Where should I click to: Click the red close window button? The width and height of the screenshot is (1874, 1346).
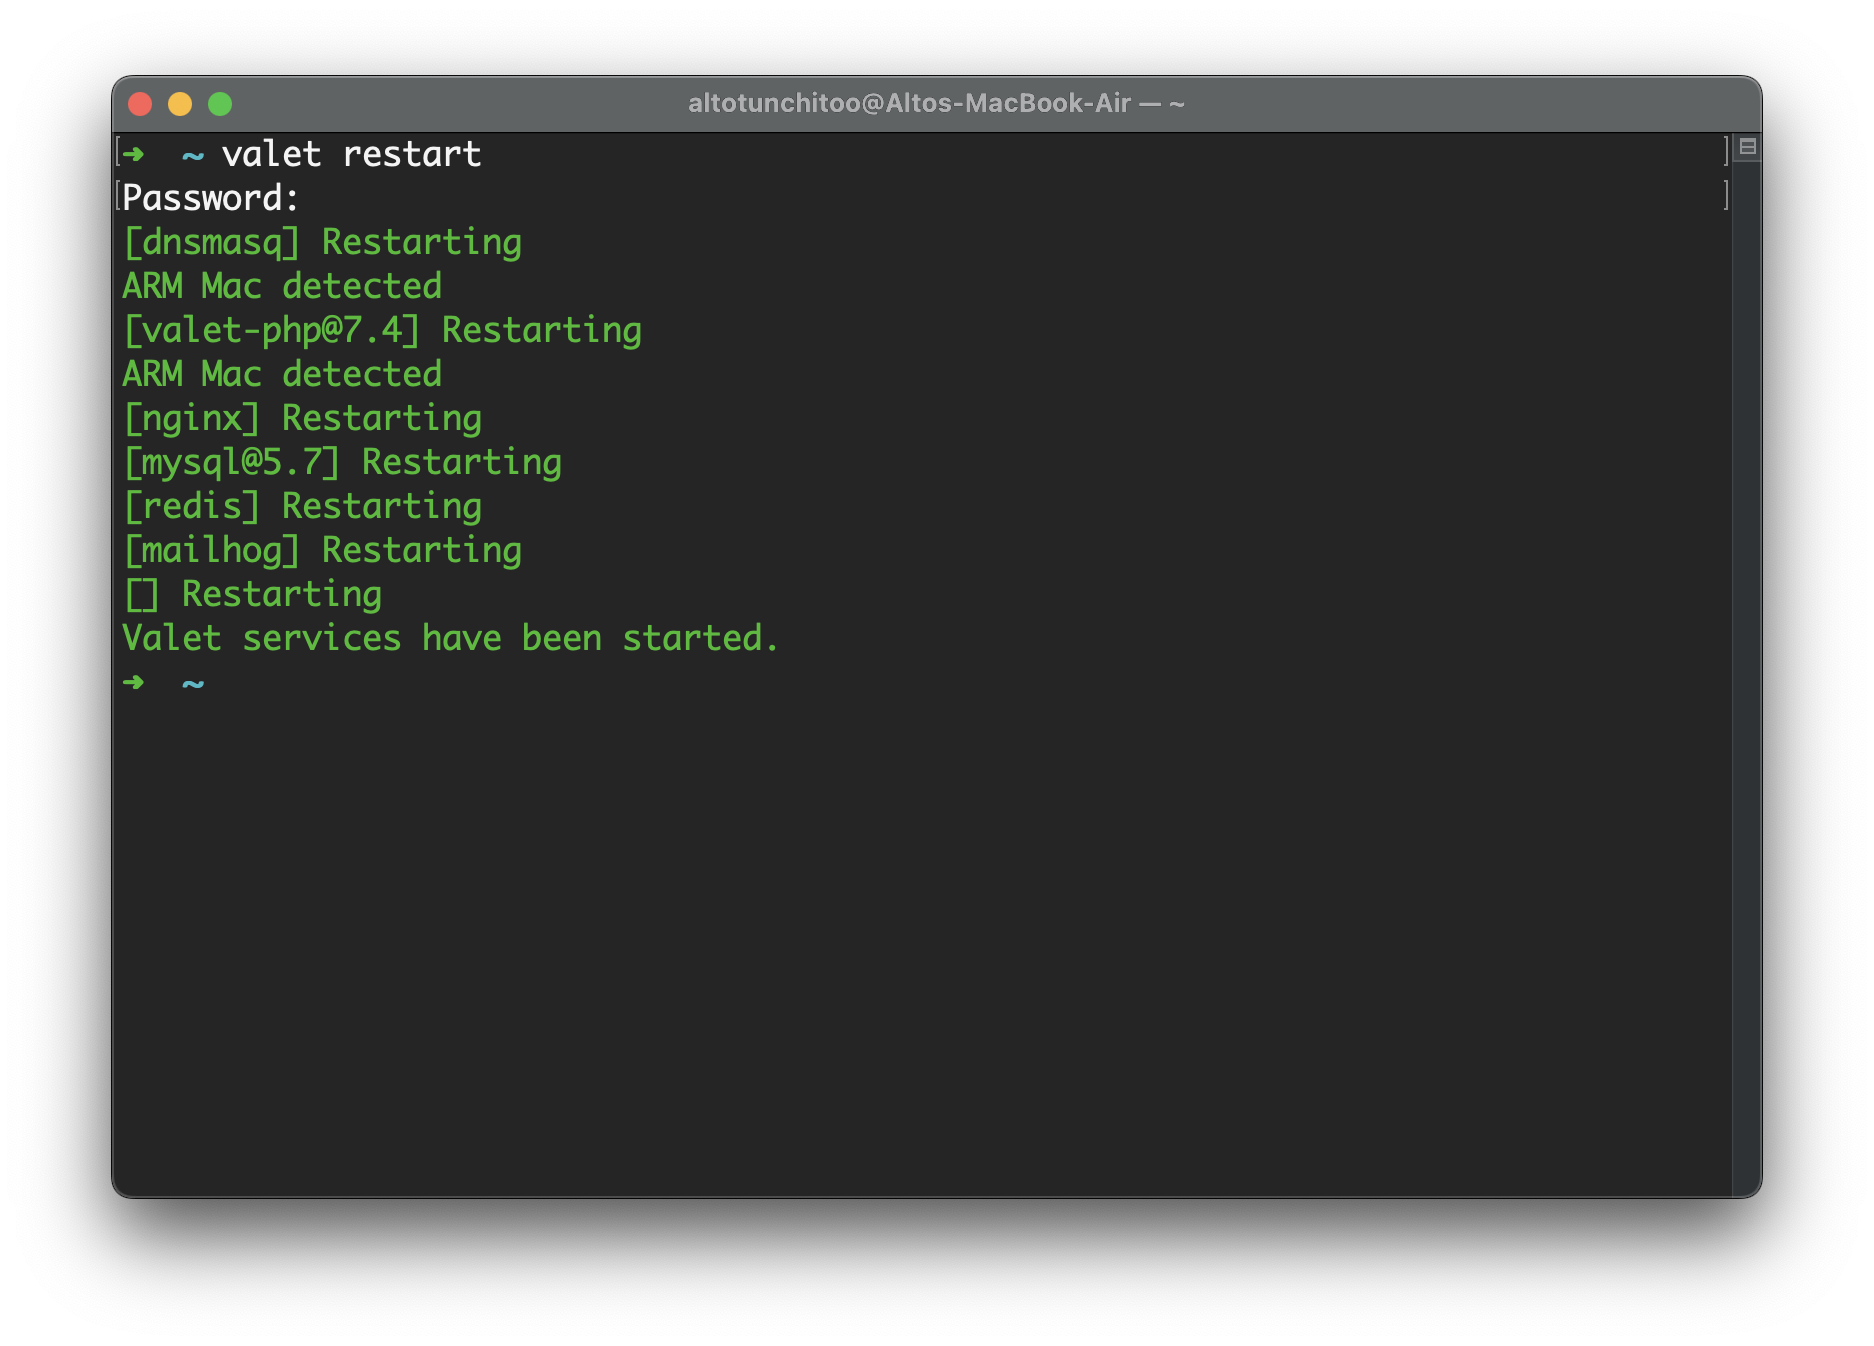tap(140, 104)
